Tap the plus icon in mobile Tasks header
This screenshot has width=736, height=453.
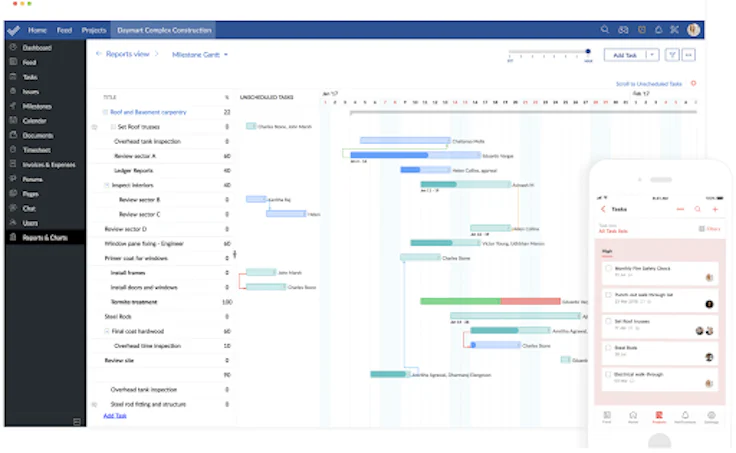tap(715, 209)
